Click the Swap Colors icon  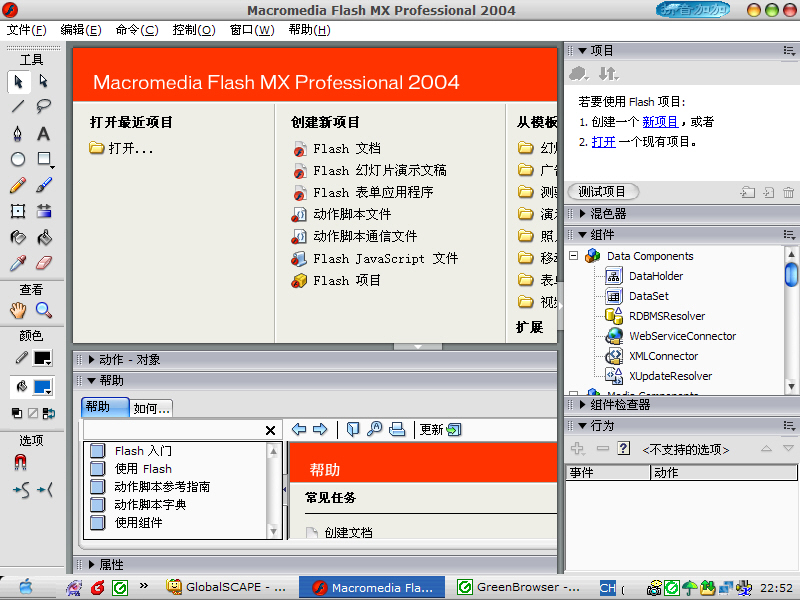(x=49, y=413)
